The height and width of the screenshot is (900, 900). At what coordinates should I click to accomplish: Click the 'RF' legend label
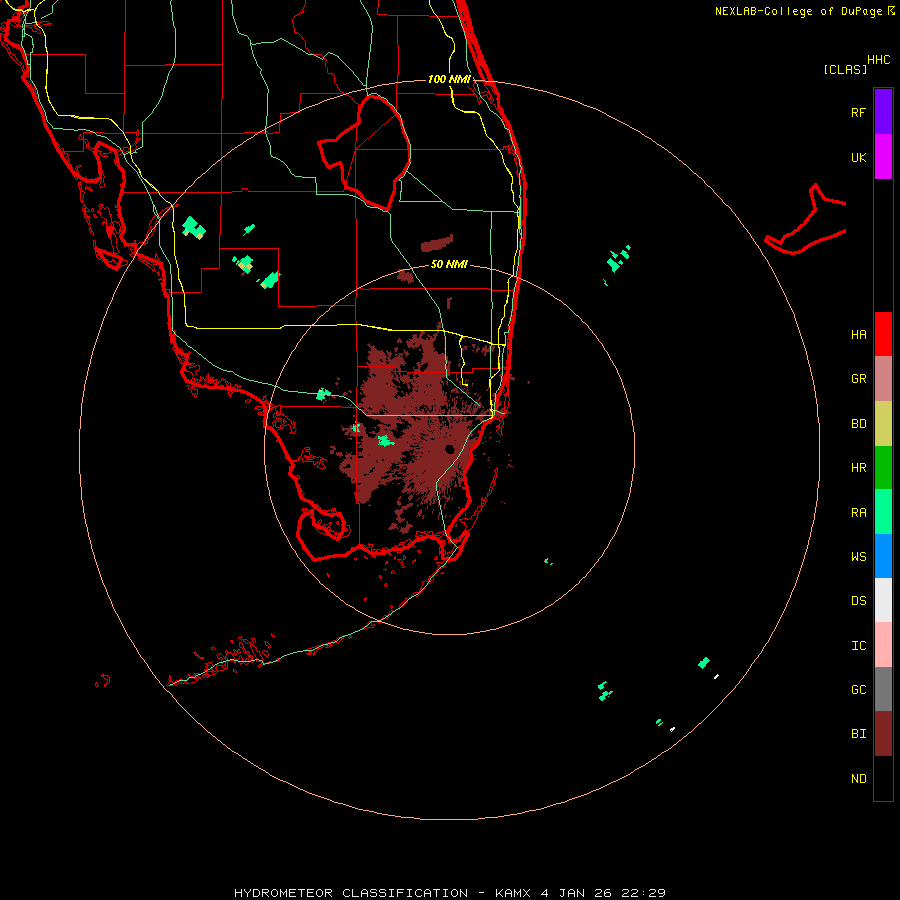click(858, 112)
